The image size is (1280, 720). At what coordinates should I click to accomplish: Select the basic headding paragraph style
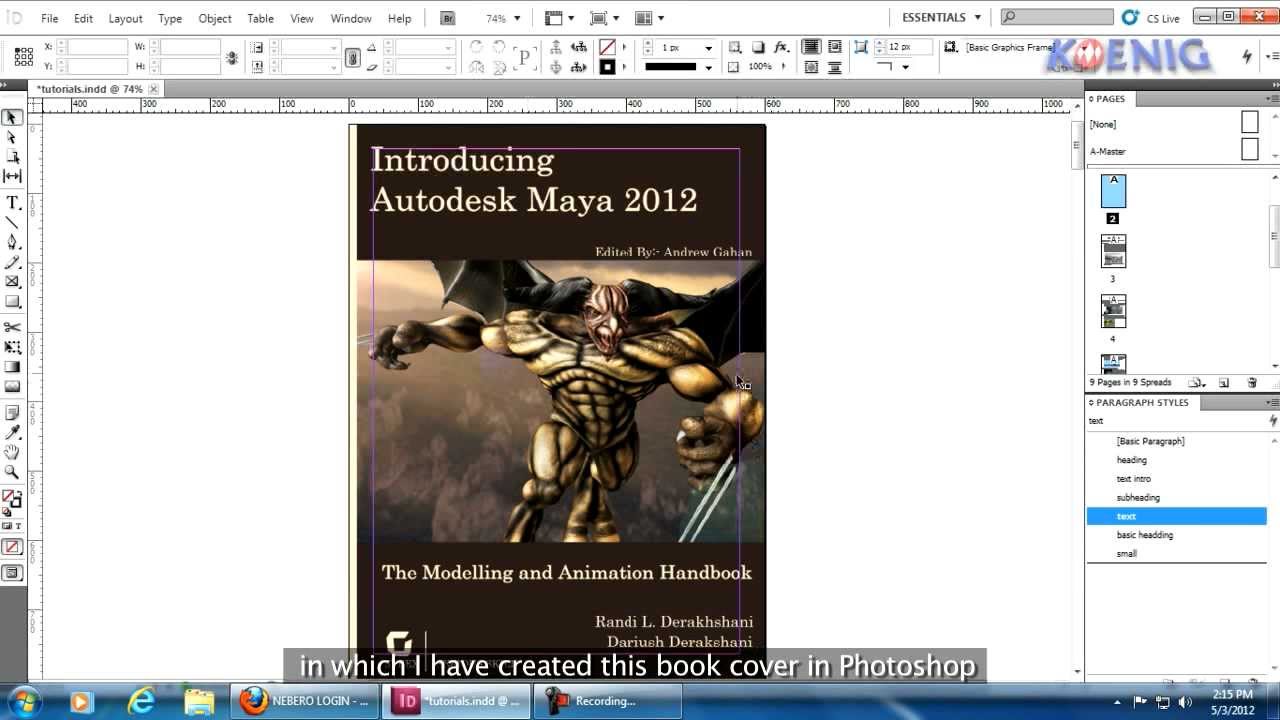tap(1144, 535)
